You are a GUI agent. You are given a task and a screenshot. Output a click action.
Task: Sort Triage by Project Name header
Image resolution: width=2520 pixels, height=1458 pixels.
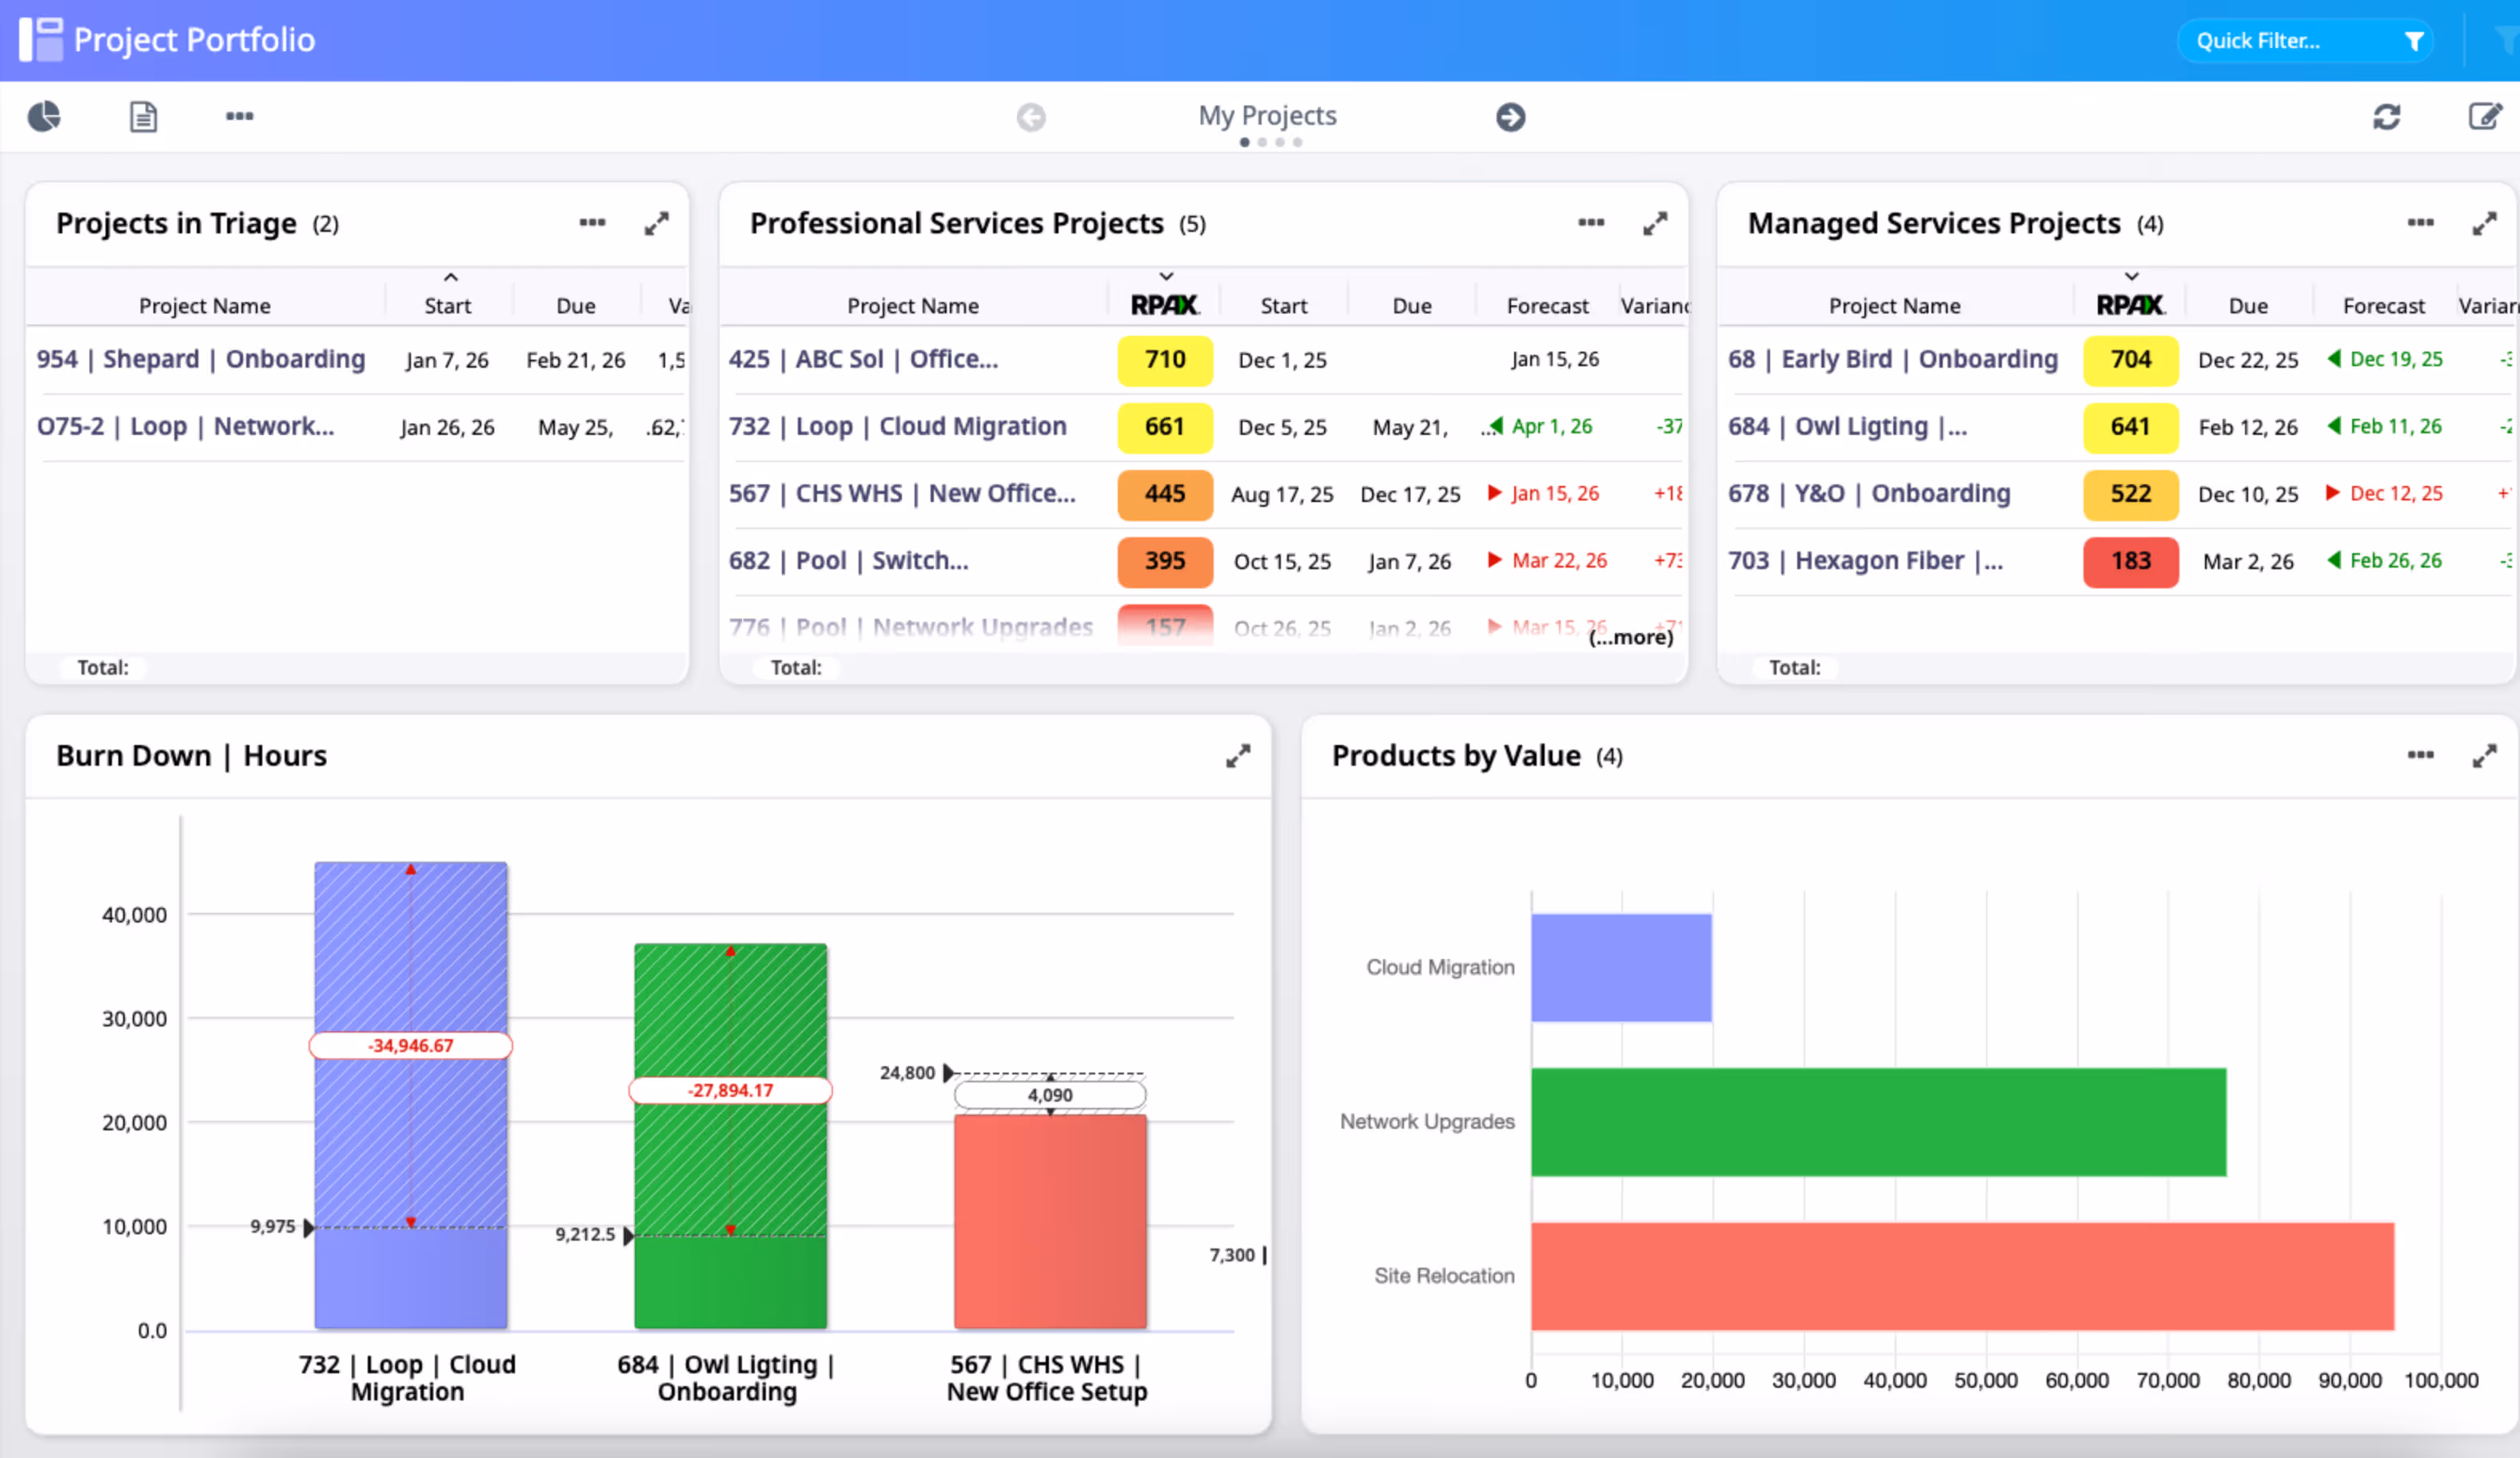[205, 306]
